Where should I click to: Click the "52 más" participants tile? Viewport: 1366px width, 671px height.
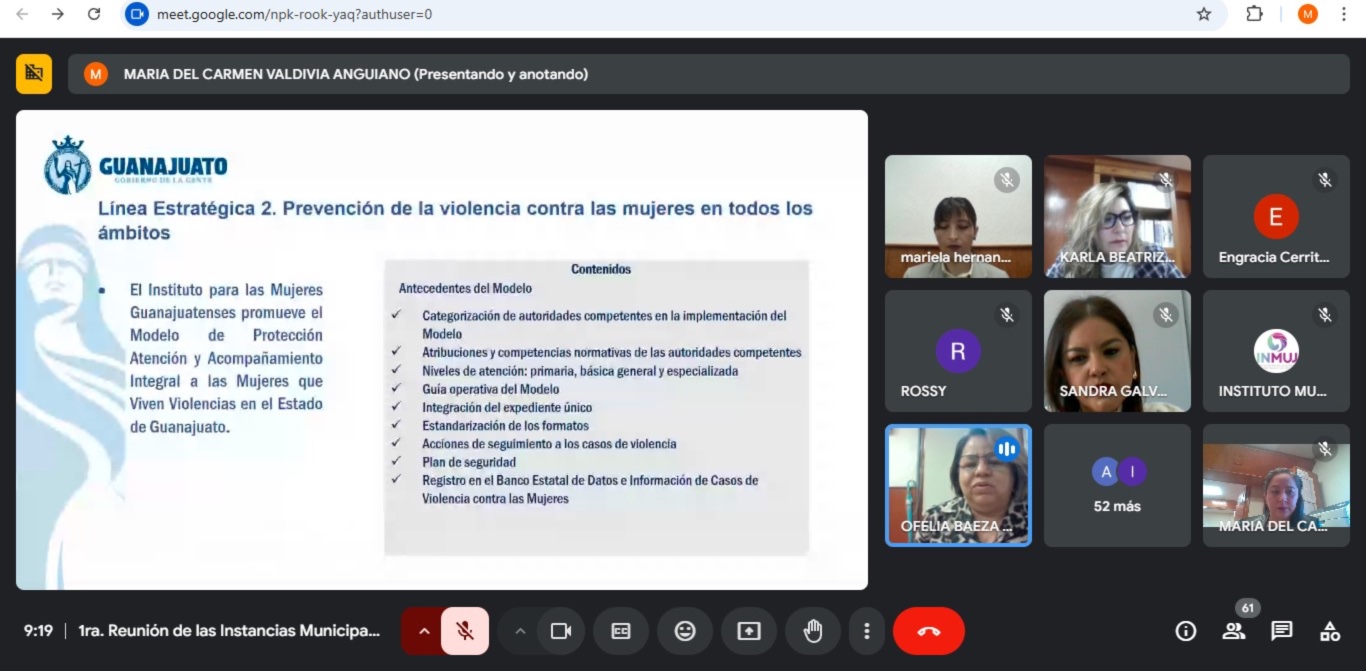pos(1117,486)
